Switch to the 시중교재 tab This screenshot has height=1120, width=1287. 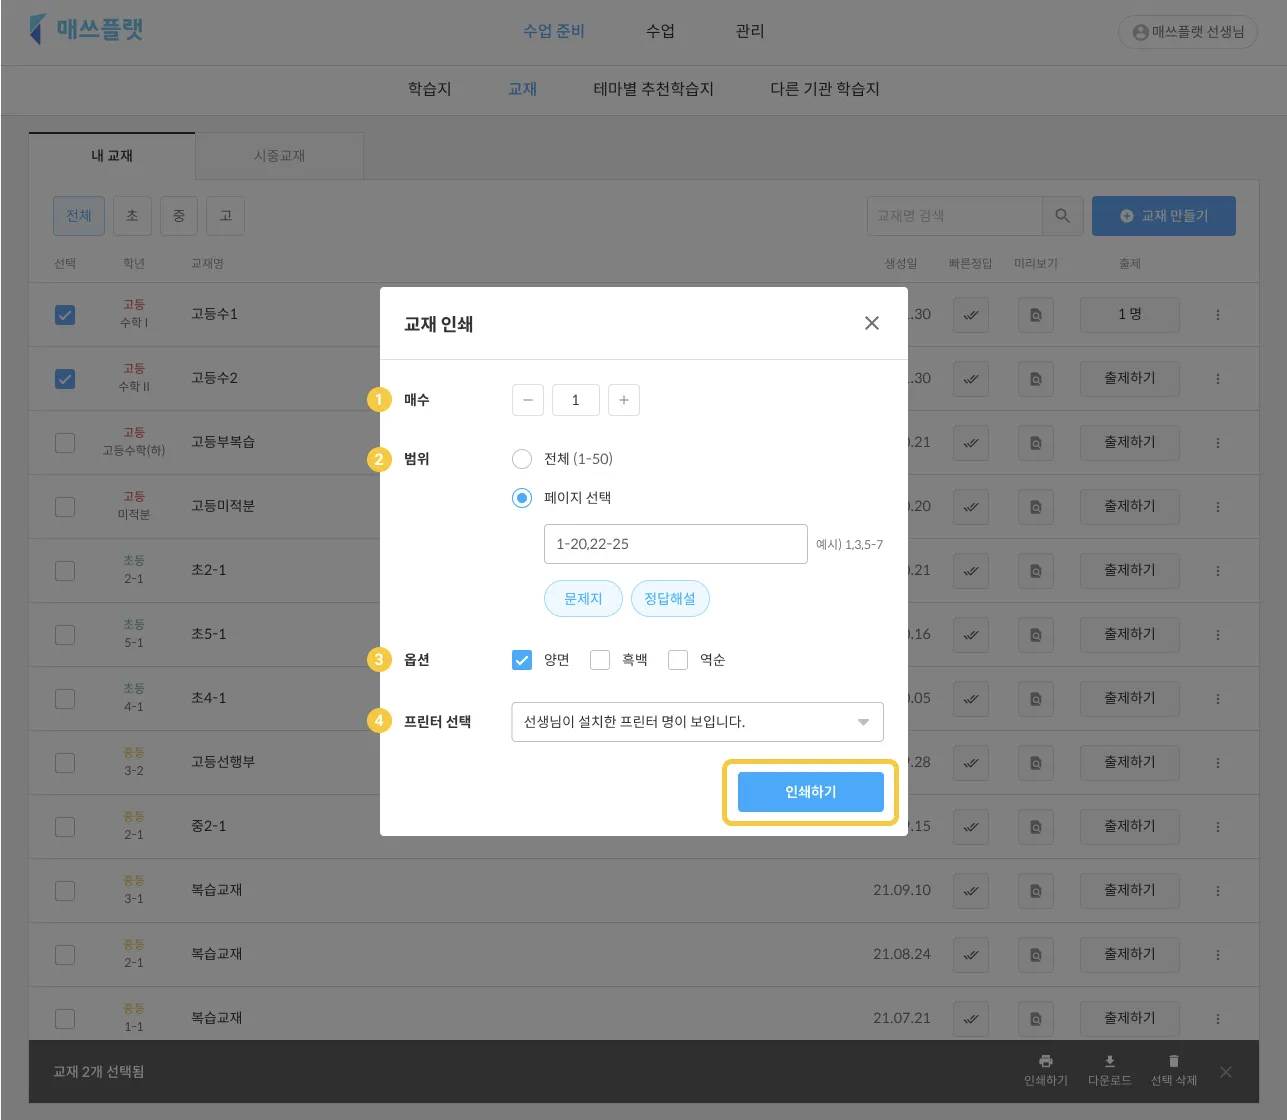click(279, 156)
